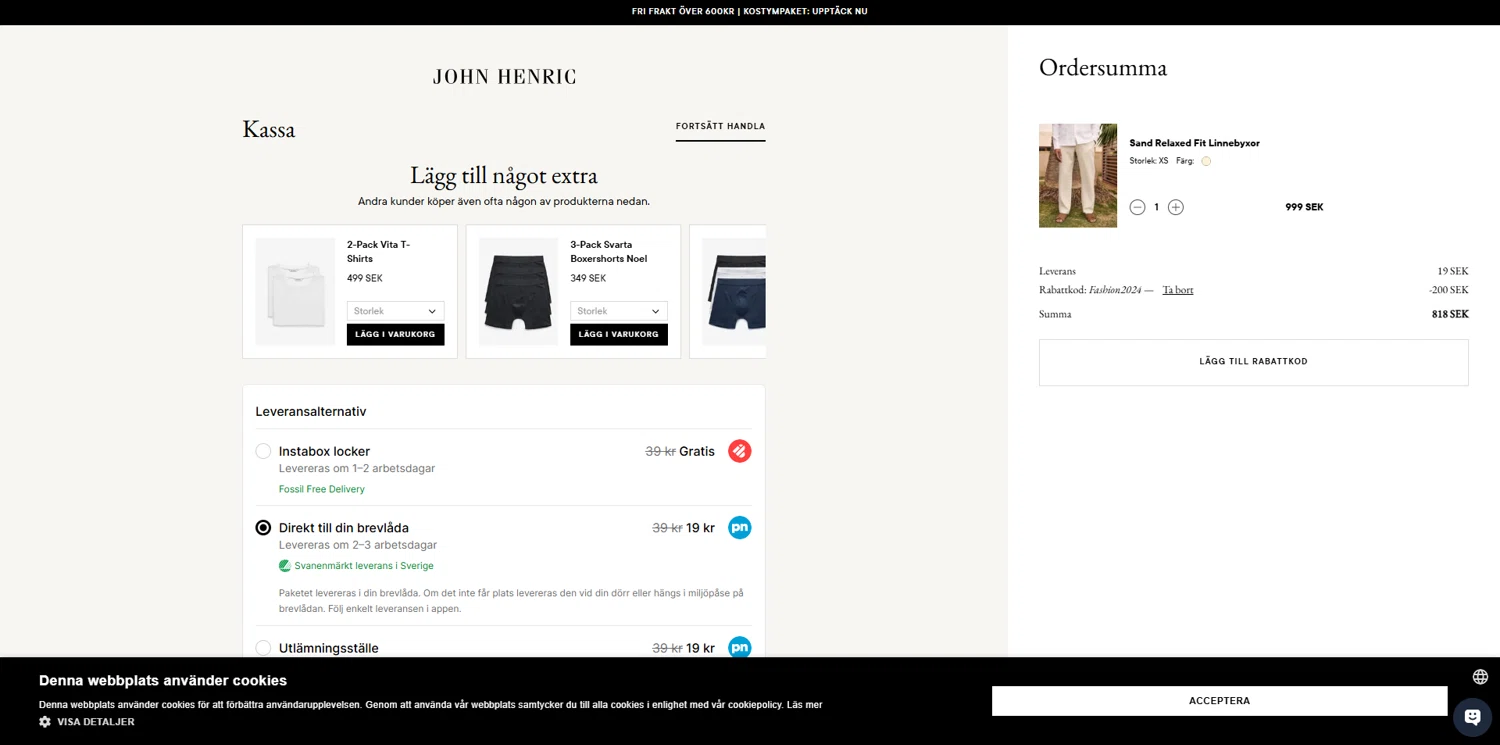The image size is (1500, 745).
Task: Click the total 818 SEK value
Action: 1450,314
